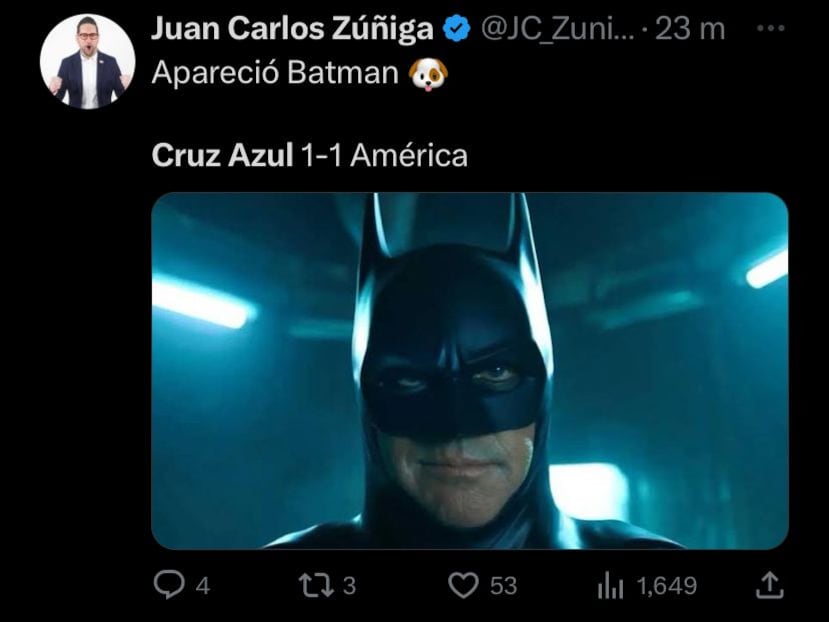Tap the share upload arrow icon
This screenshot has width=829, height=622.
pos(769,585)
